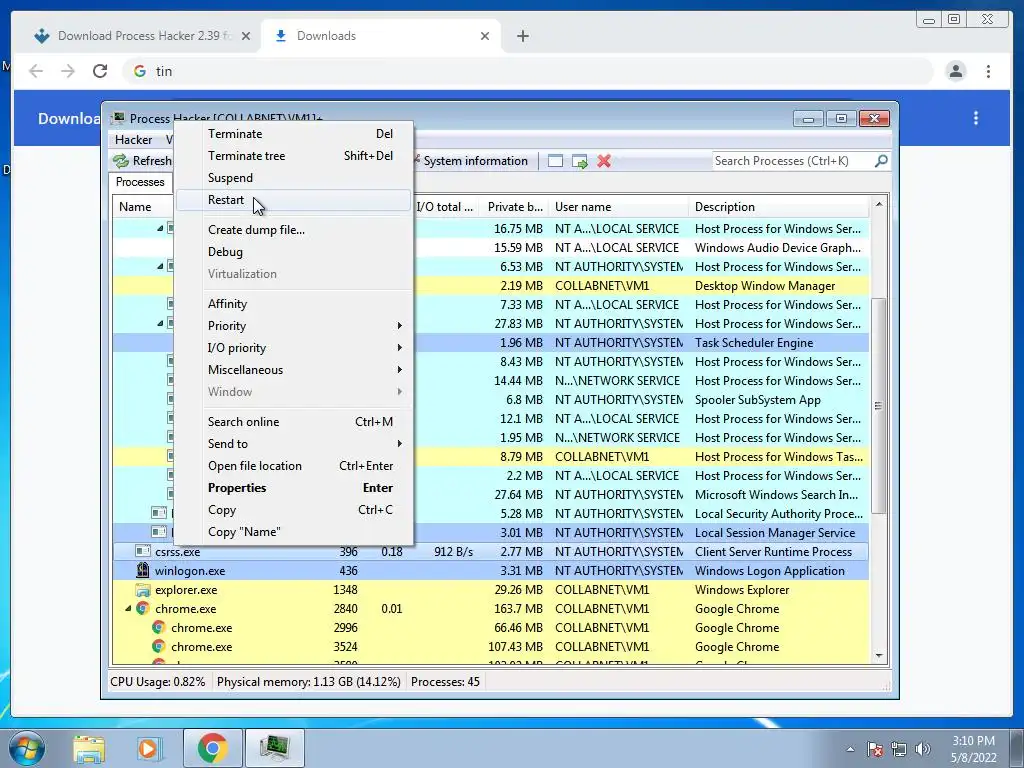
Task: Open Chrome's three-dot menu
Action: coord(988,71)
